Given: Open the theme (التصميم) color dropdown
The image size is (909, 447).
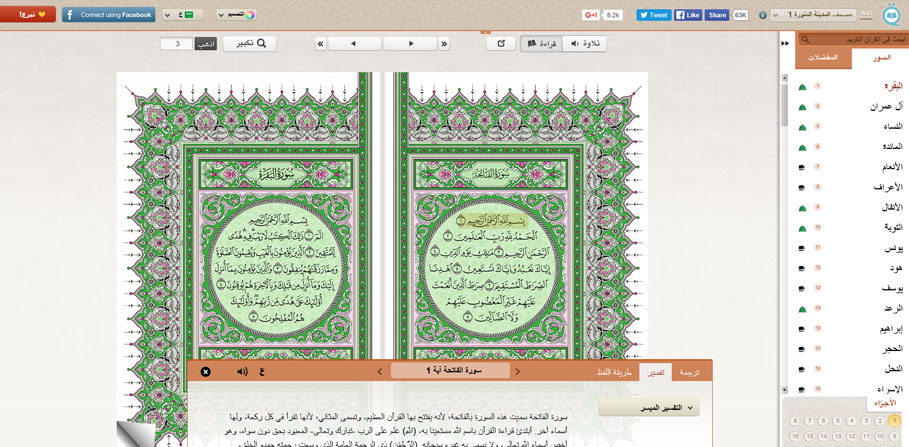Looking at the screenshot, I should point(236,15).
